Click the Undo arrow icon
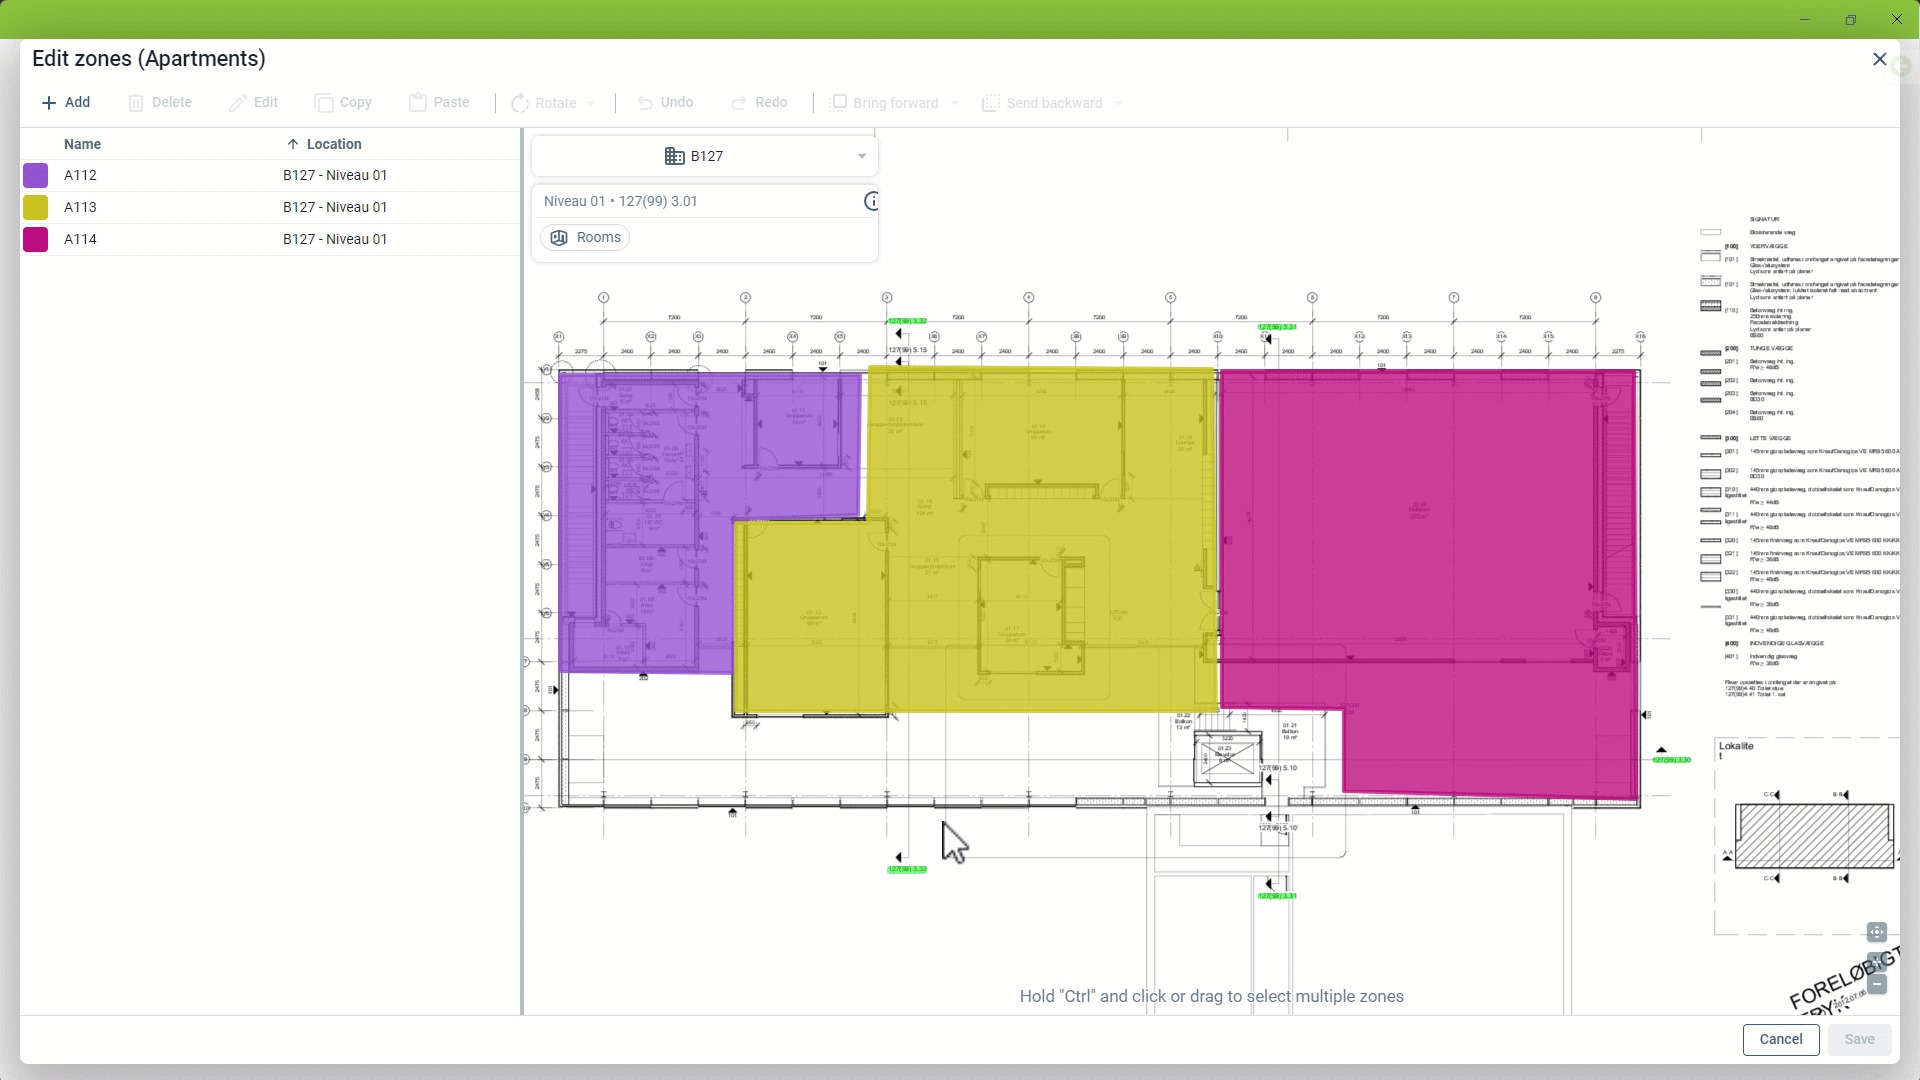 tap(645, 103)
